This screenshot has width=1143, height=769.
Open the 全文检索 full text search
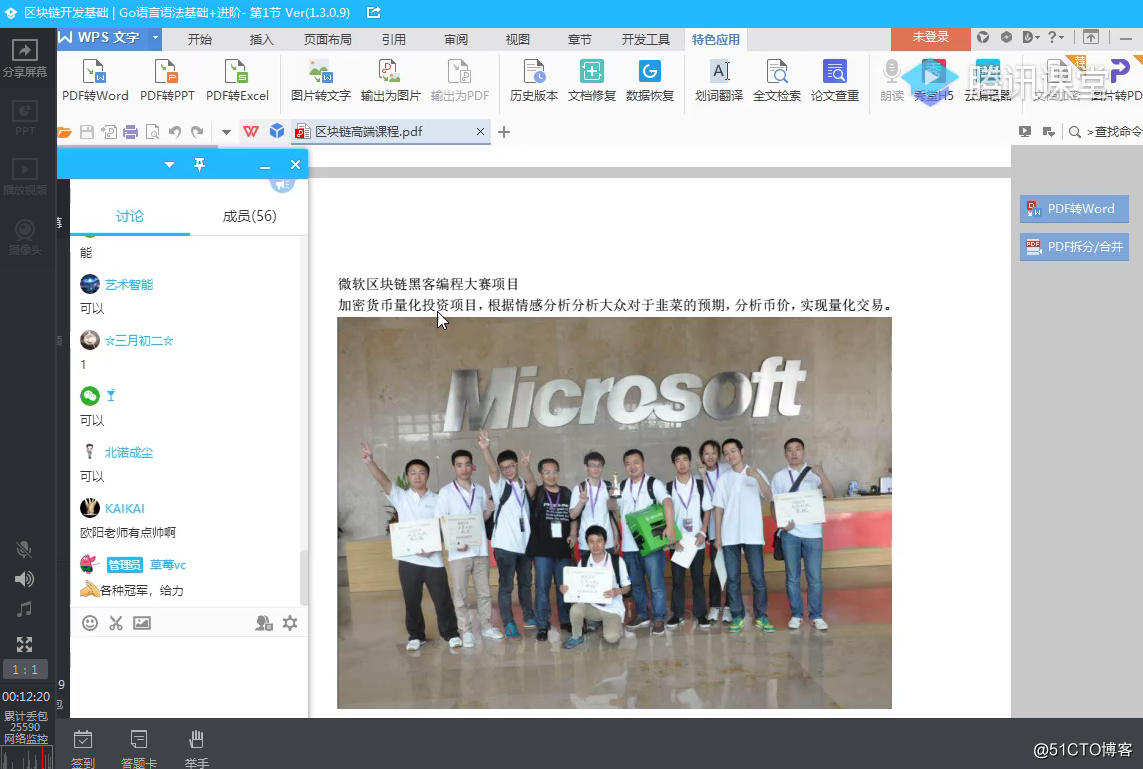click(776, 80)
